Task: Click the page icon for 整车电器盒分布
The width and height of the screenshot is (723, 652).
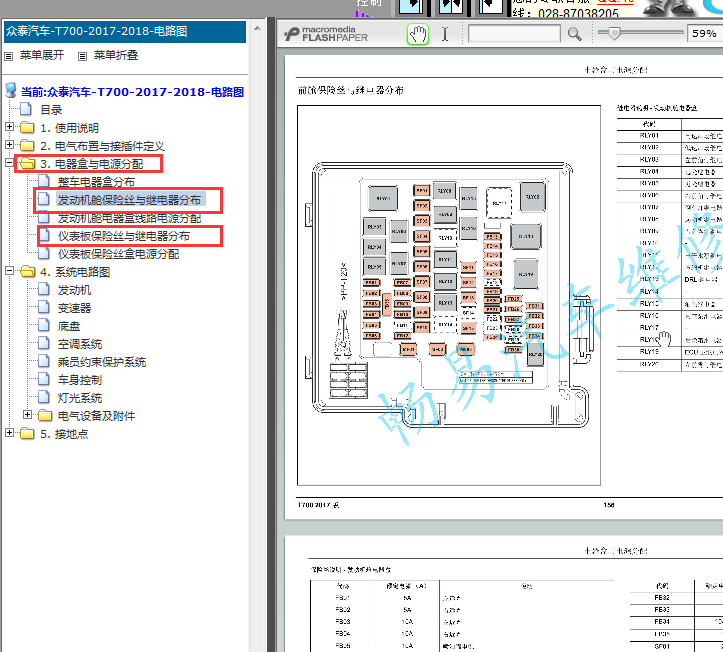Action: [x=44, y=181]
